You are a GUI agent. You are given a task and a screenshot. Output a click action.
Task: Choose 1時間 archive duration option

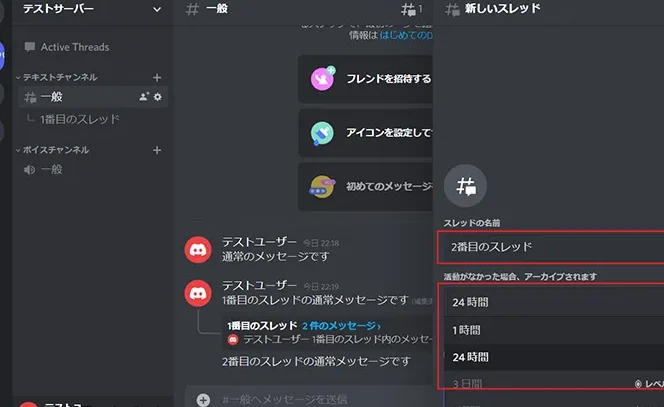point(550,329)
